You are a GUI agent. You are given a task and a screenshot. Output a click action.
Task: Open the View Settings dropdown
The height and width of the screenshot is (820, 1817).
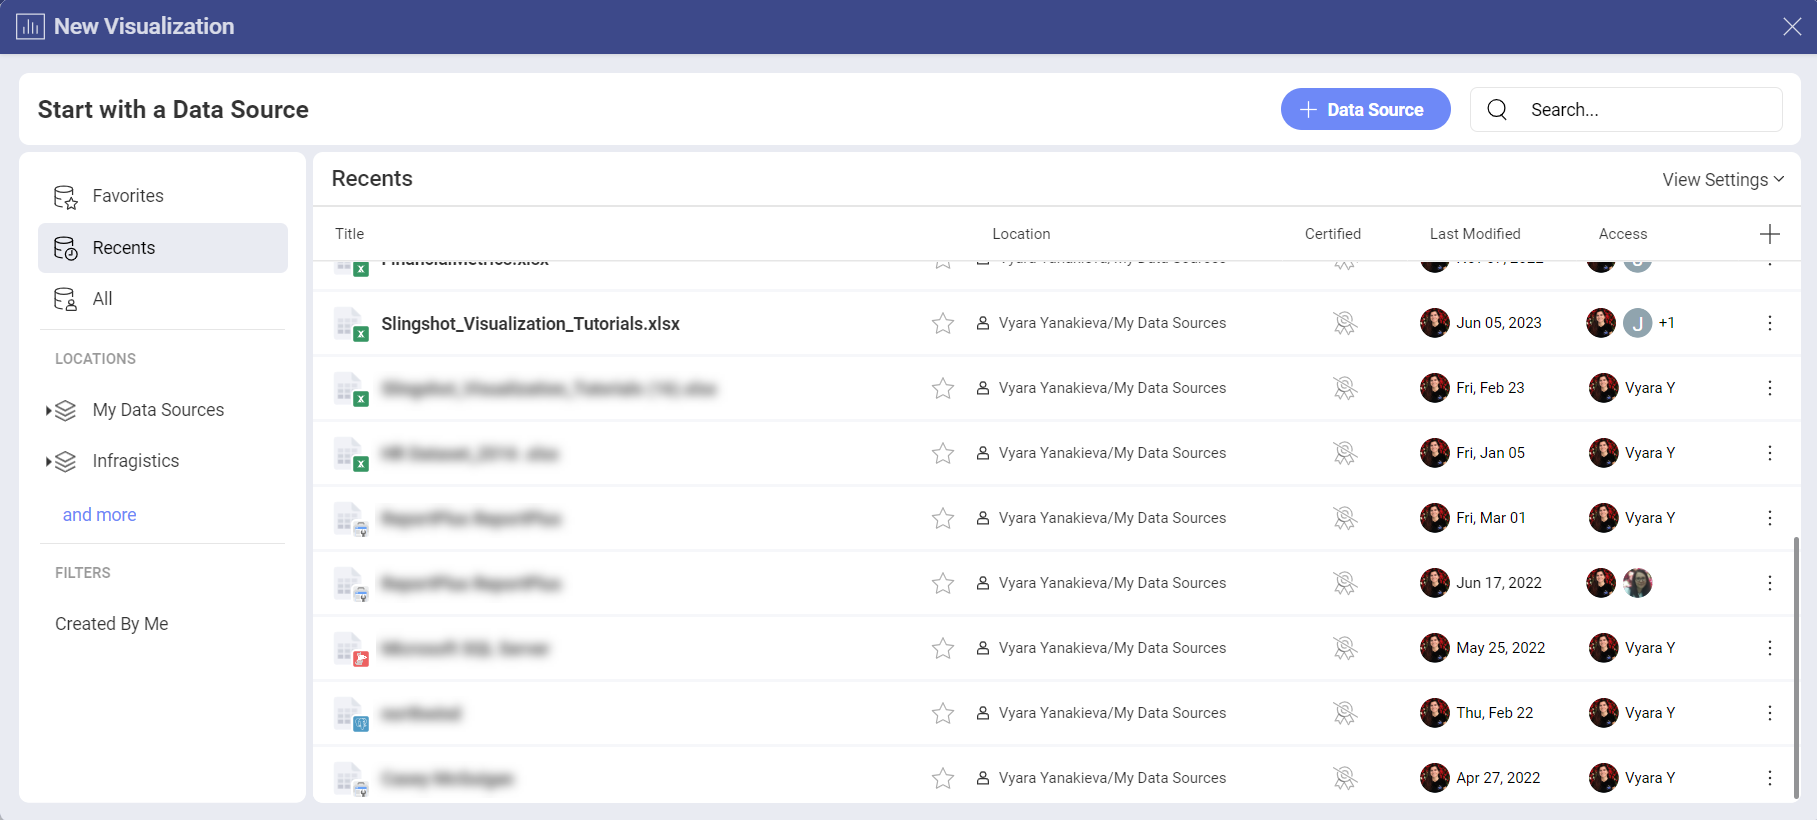point(1723,179)
